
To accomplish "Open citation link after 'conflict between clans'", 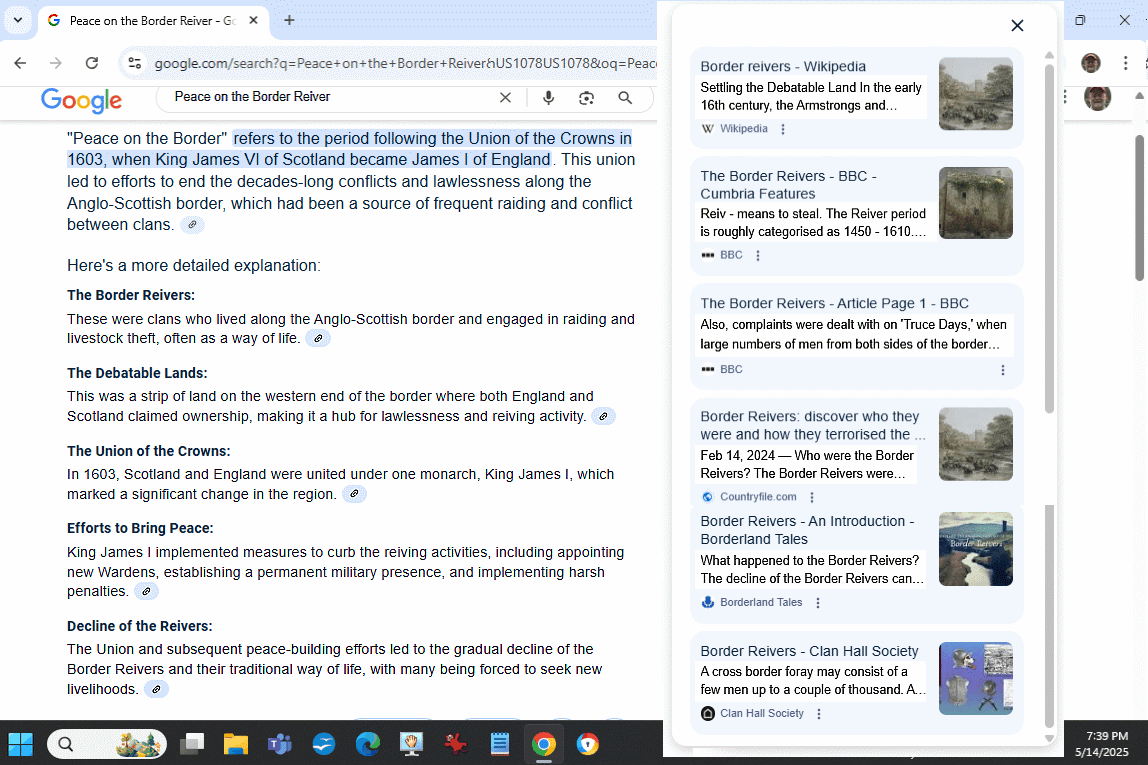I will click(192, 225).
